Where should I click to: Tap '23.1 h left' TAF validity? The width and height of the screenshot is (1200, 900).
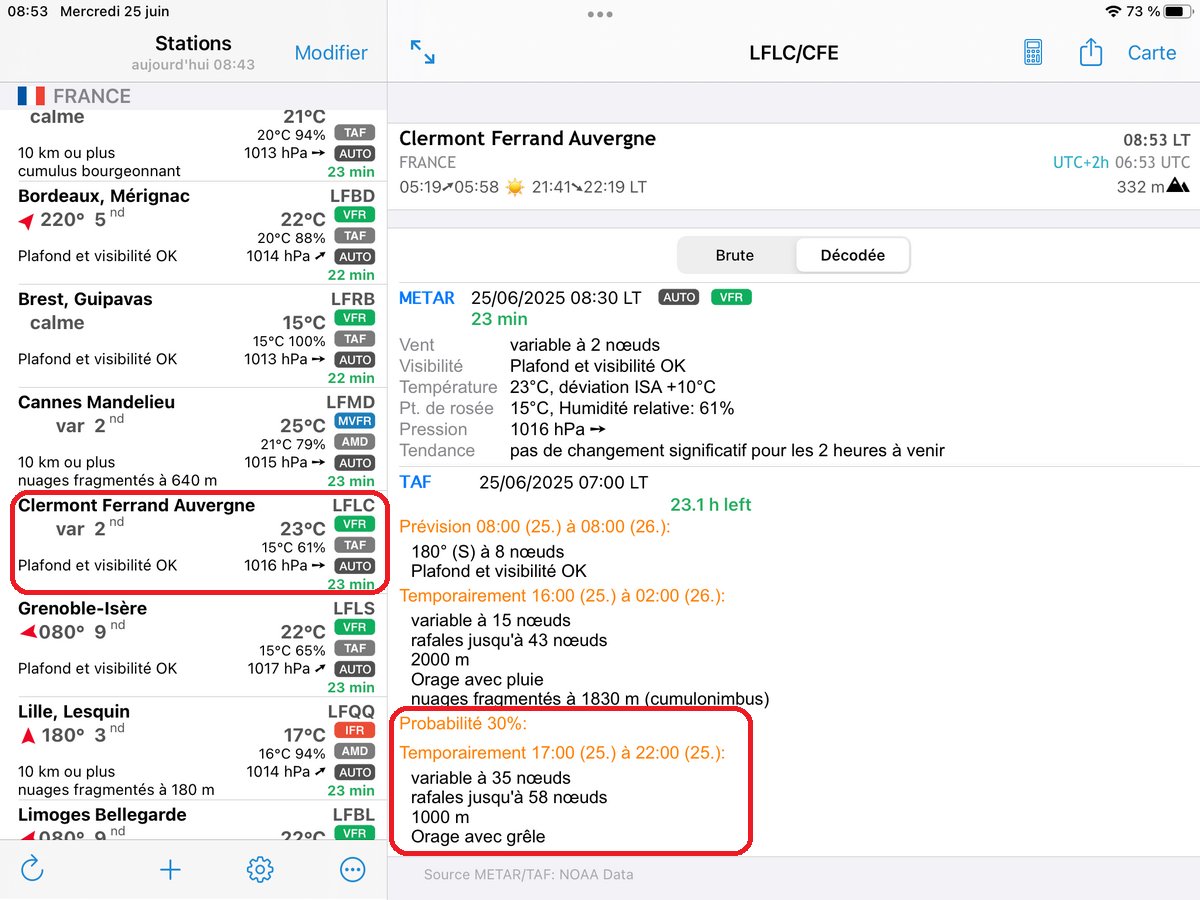(711, 505)
